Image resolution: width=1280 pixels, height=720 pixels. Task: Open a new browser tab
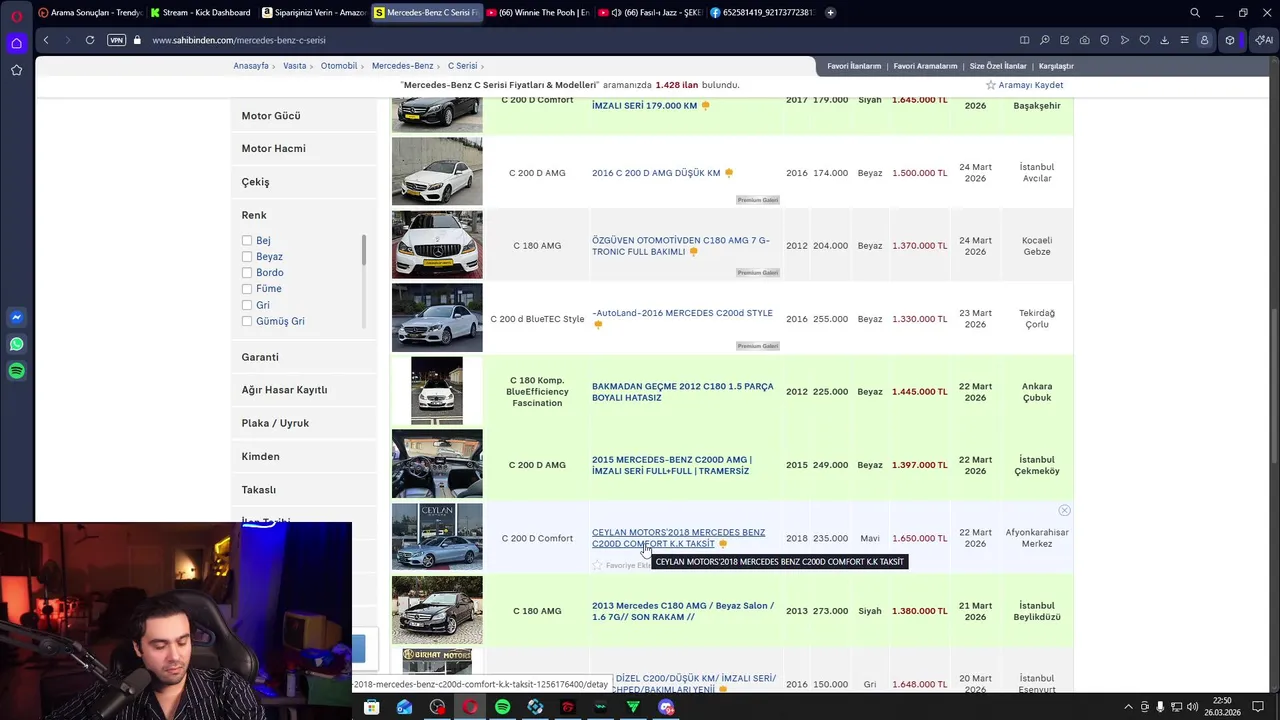[830, 13]
